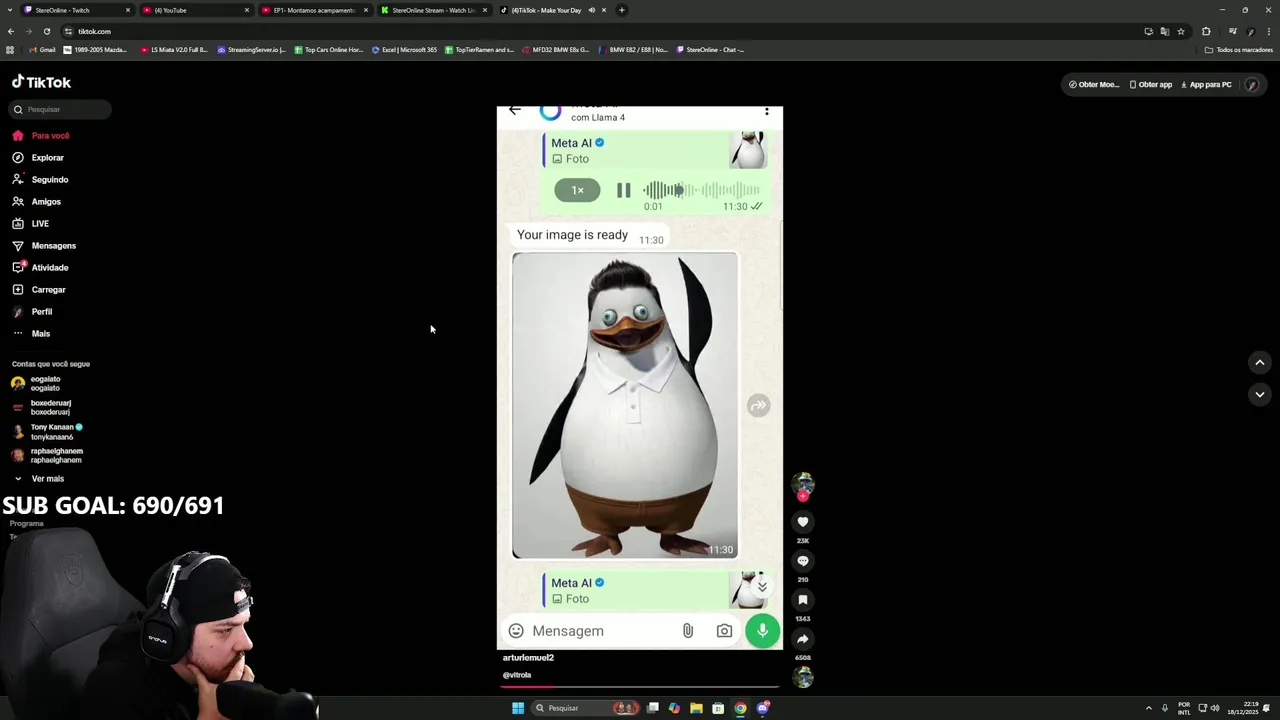Open eogaiato followed account
The width and height of the screenshot is (1280, 720).
click(37, 383)
